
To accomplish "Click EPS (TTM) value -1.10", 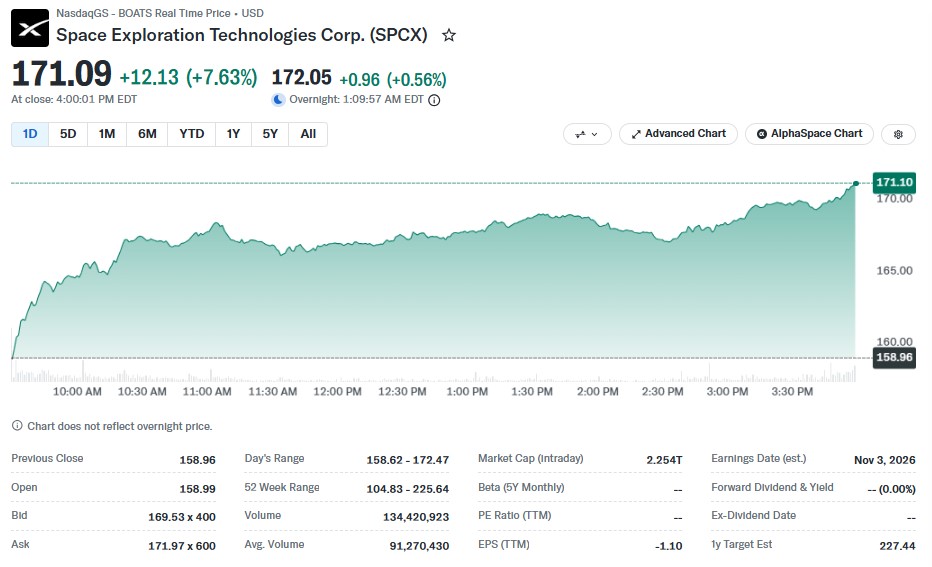I will pyautogui.click(x=669, y=546).
